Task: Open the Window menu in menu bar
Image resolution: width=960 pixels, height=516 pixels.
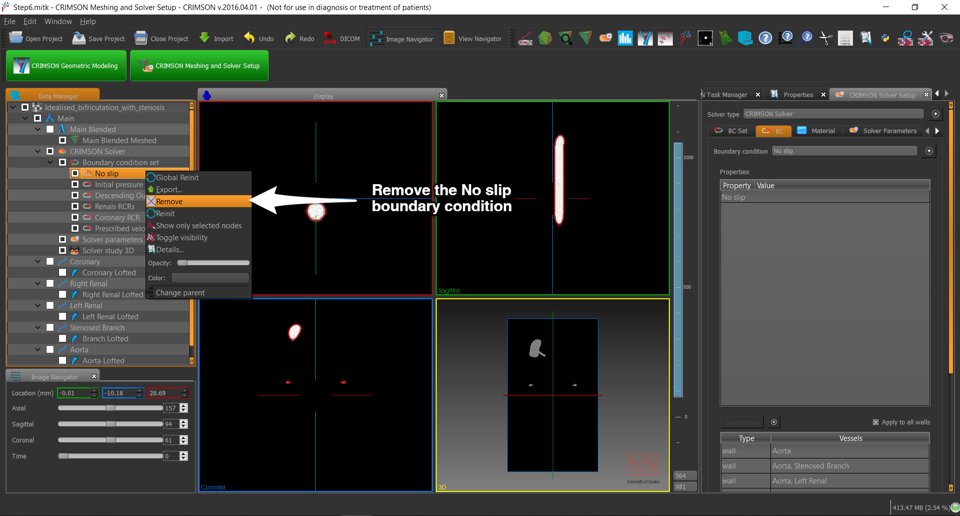Action: [x=58, y=21]
